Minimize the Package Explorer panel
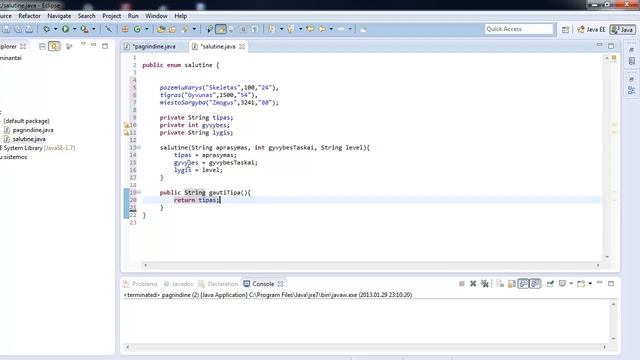Screen dimensions: 640x360 pyautogui.click(x=93, y=45)
